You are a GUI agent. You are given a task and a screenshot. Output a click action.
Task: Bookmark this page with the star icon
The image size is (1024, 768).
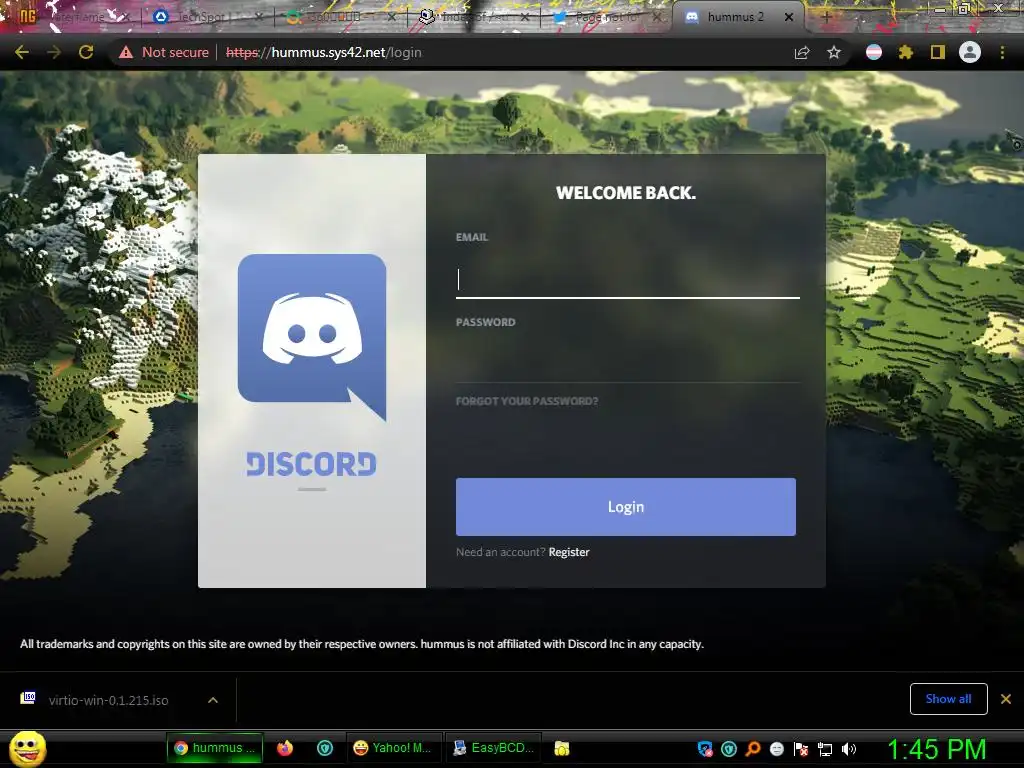[834, 52]
